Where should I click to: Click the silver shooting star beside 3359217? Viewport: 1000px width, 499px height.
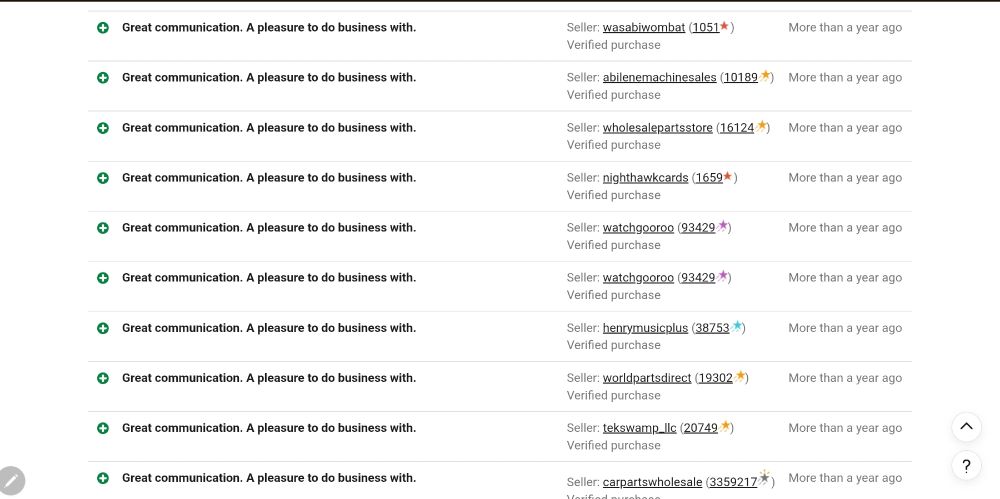[x=764, y=477]
